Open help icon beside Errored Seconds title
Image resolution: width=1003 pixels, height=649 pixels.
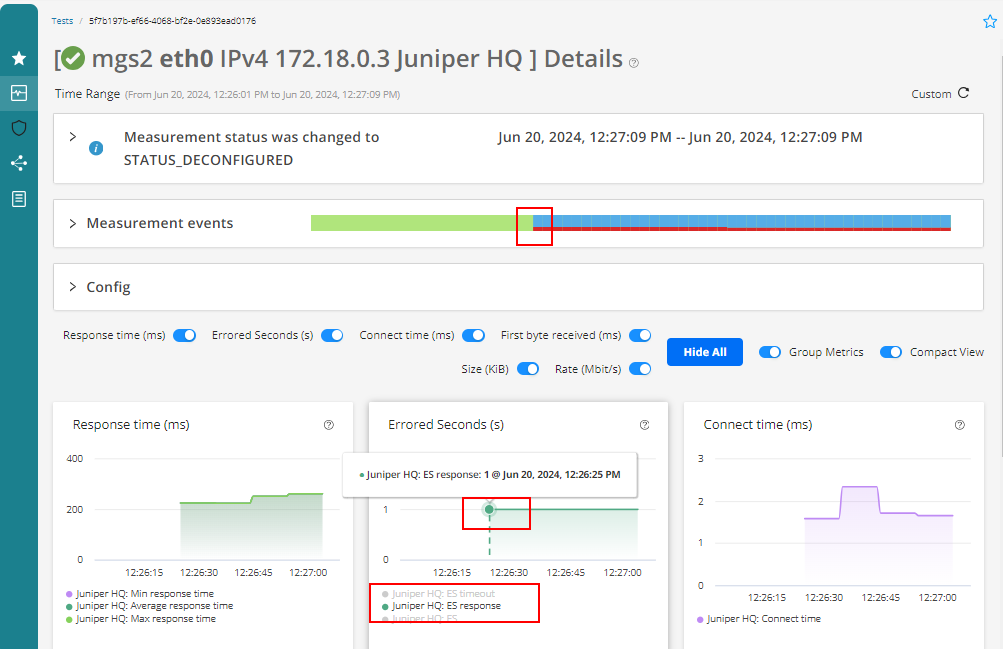click(644, 425)
